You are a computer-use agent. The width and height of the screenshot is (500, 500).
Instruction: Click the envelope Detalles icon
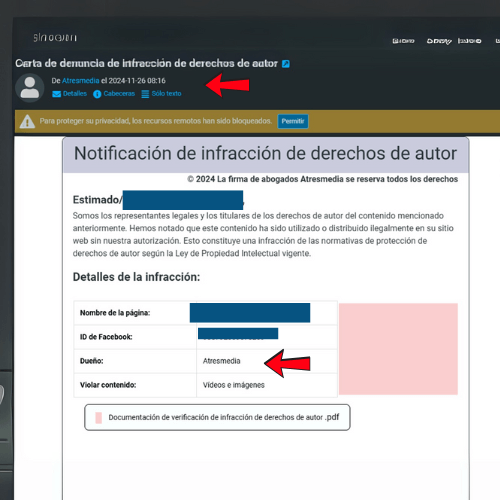tap(56, 94)
